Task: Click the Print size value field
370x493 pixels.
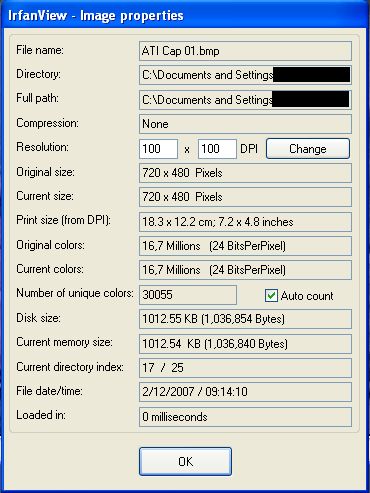Action: pyautogui.click(x=245, y=222)
